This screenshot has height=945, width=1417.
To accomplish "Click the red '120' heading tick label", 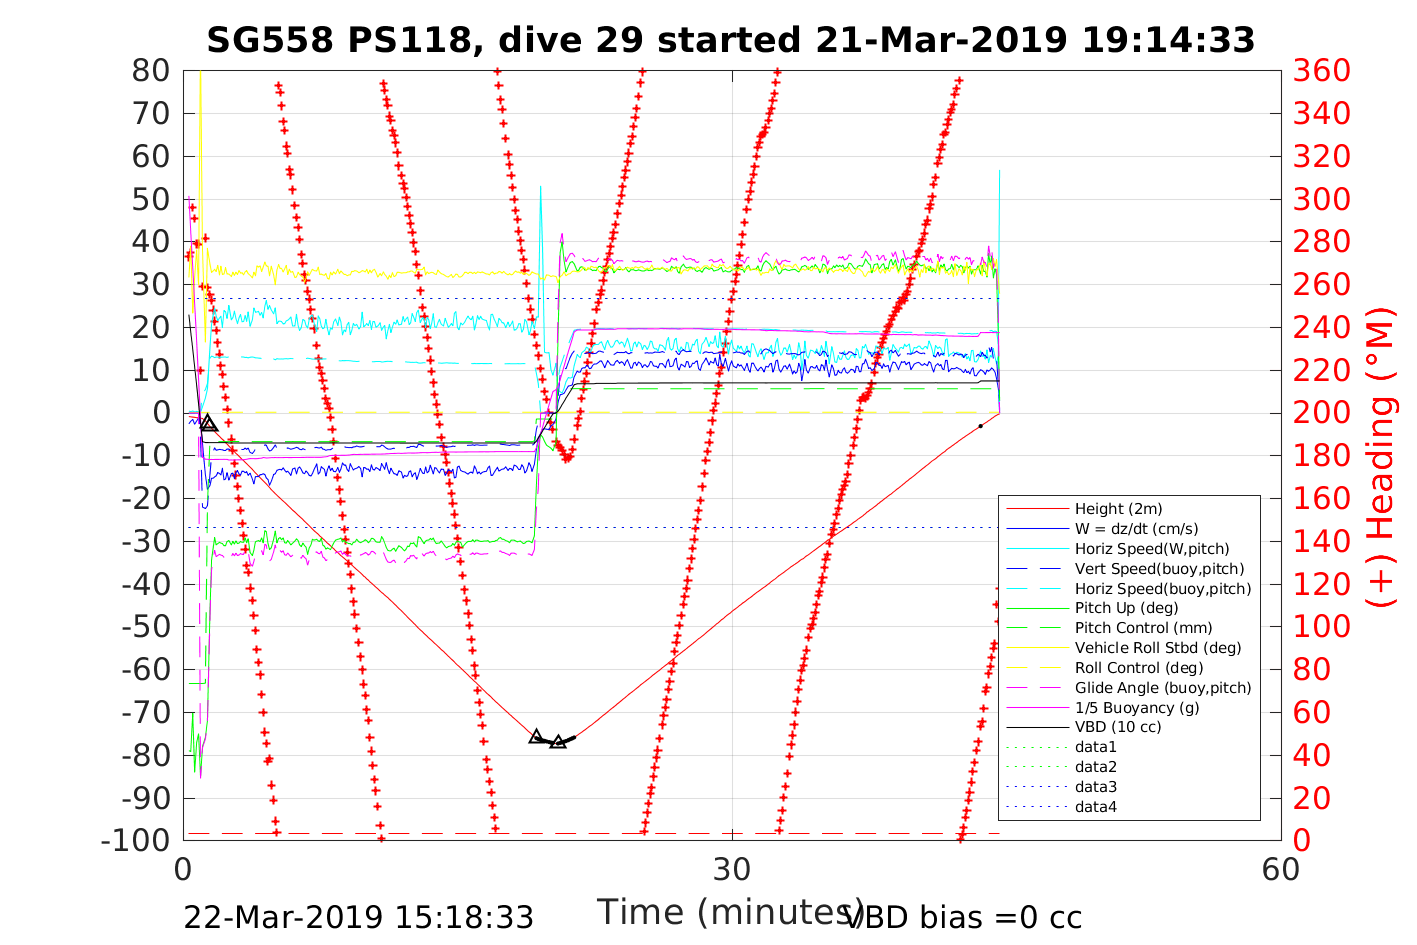I will click(1322, 584).
